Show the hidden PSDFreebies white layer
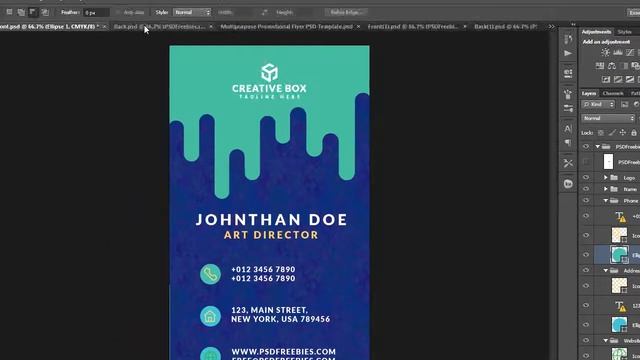 coord(586,162)
